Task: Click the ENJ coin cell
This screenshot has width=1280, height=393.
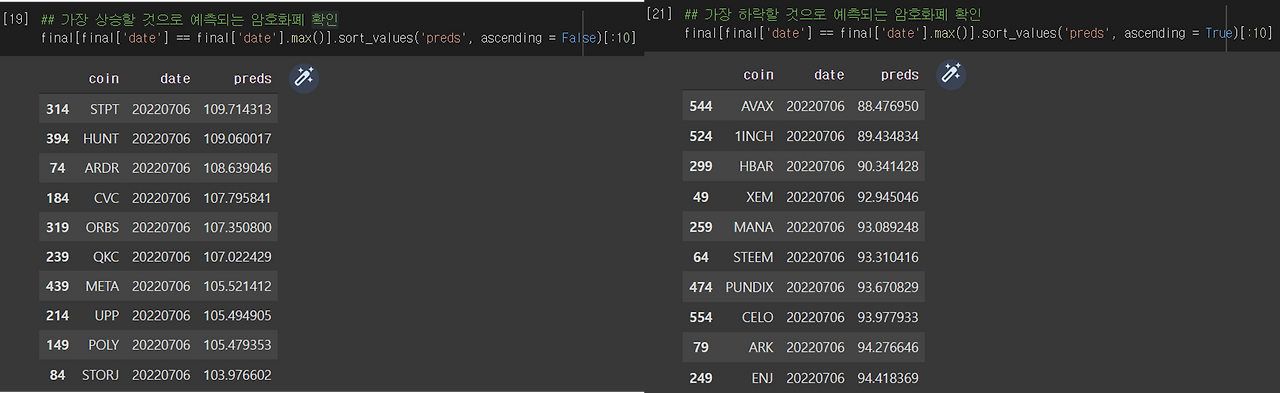Action: tap(763, 378)
